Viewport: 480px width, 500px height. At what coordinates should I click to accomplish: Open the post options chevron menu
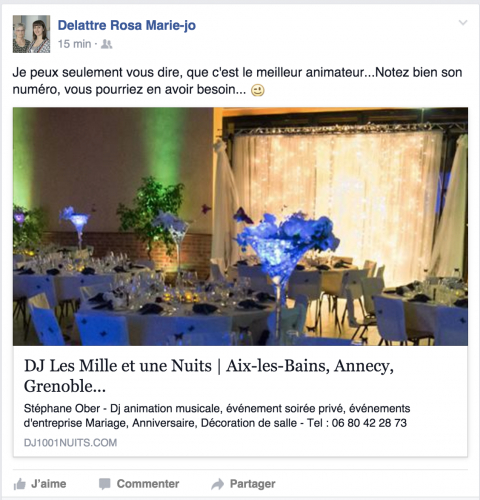tap(463, 23)
